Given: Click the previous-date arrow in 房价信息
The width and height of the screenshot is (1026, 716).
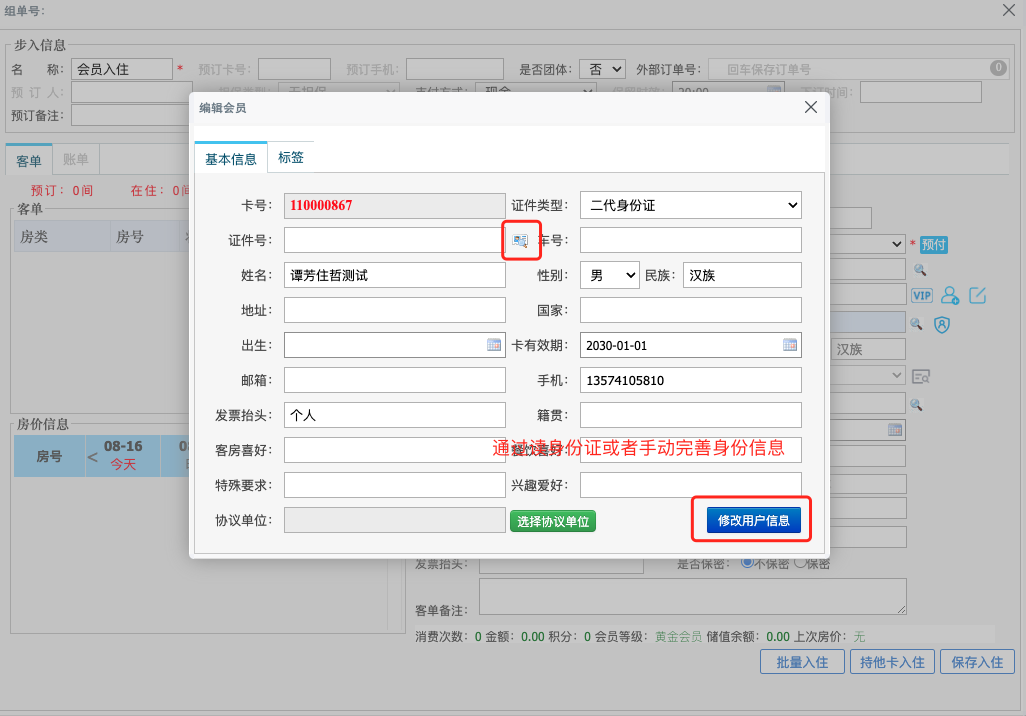Looking at the screenshot, I should pos(92,457).
